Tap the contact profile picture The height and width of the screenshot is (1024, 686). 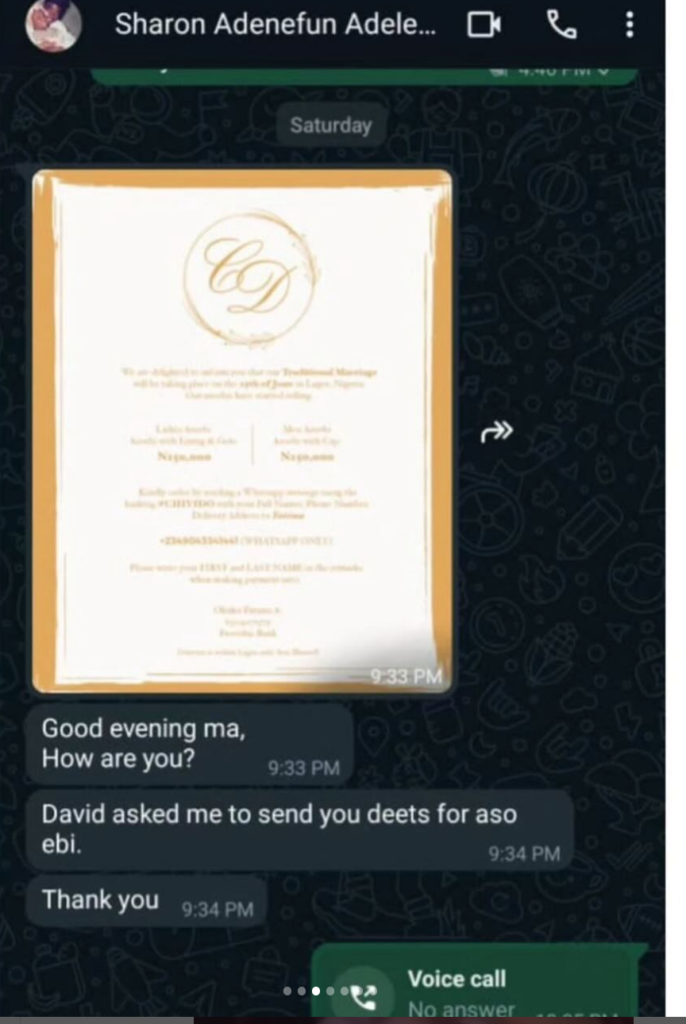[54, 25]
